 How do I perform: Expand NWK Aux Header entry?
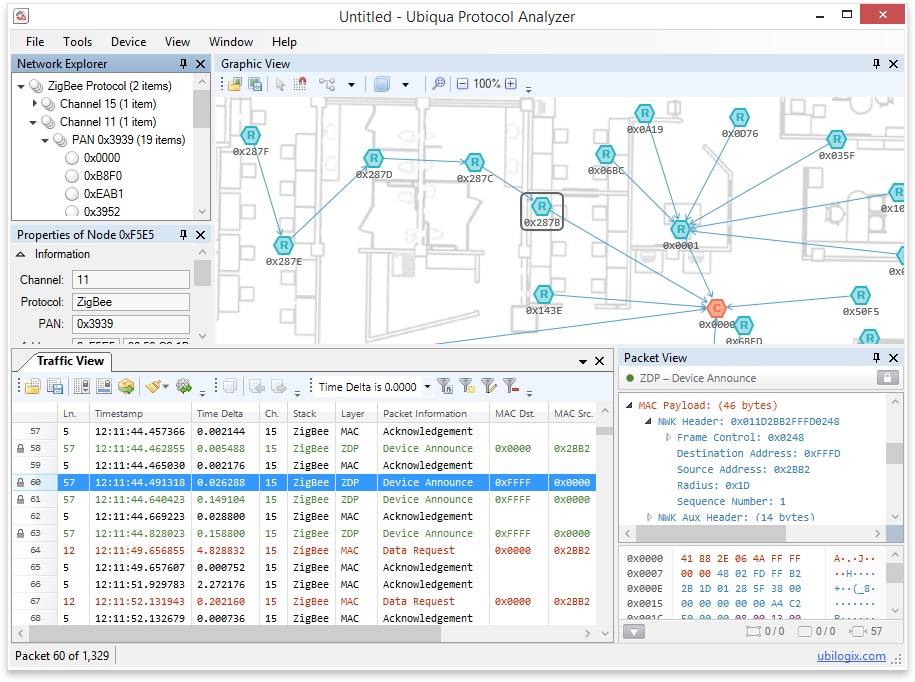pos(649,517)
